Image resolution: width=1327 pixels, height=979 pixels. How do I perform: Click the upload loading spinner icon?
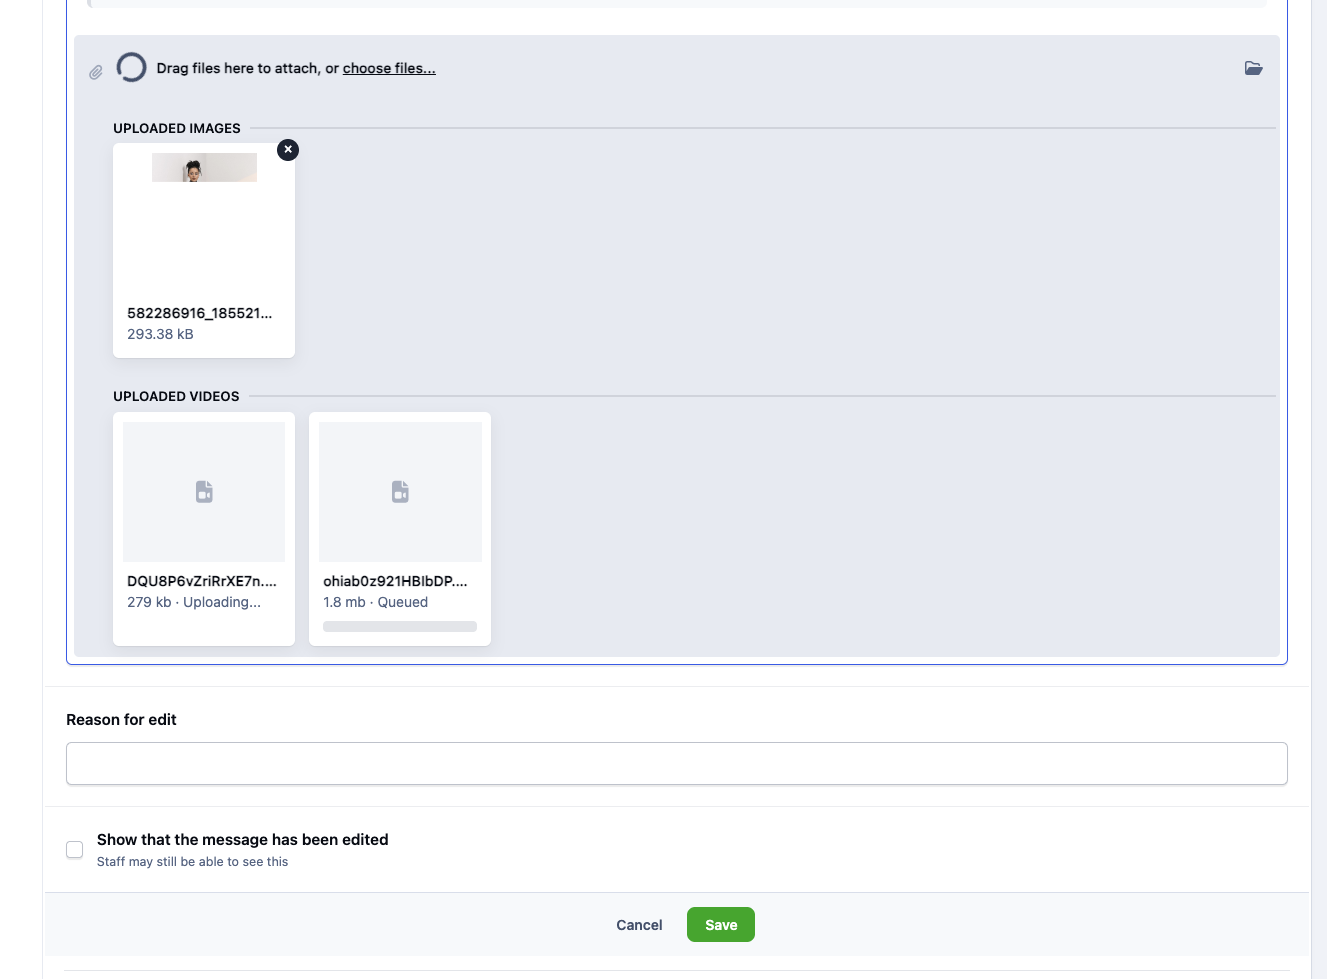131,68
